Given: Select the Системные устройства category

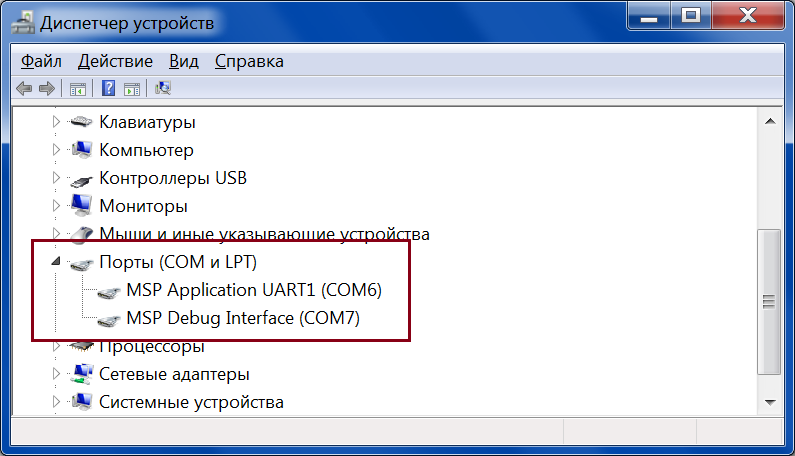Looking at the screenshot, I should click(191, 402).
